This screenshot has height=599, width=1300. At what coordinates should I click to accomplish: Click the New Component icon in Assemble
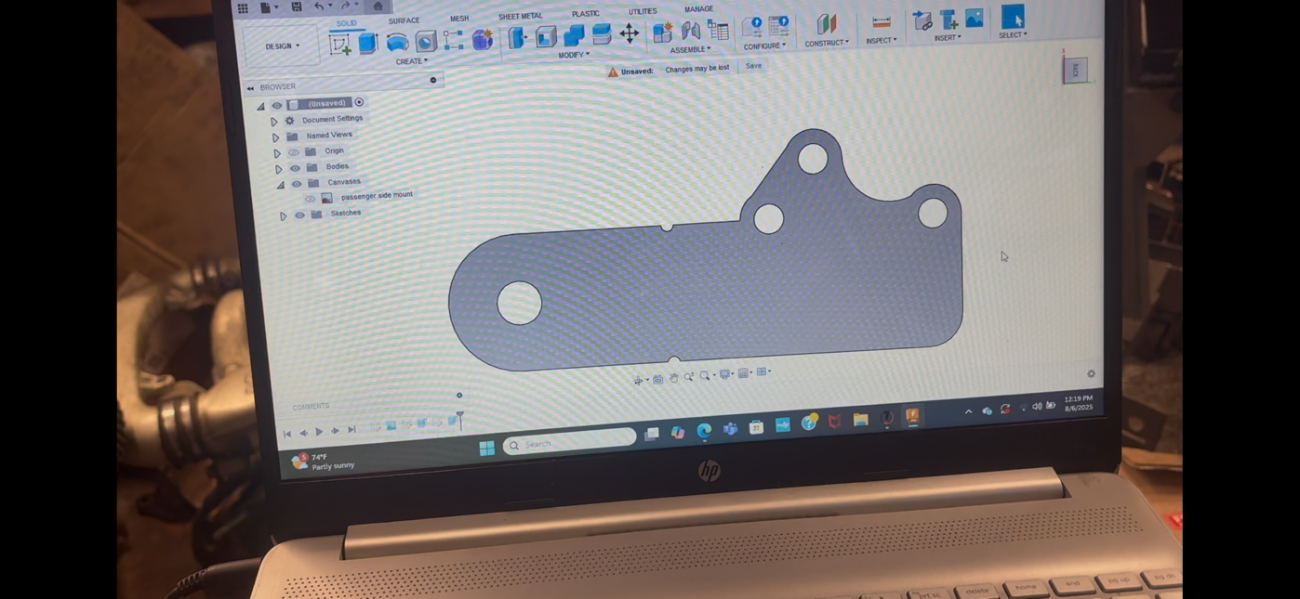(x=662, y=32)
